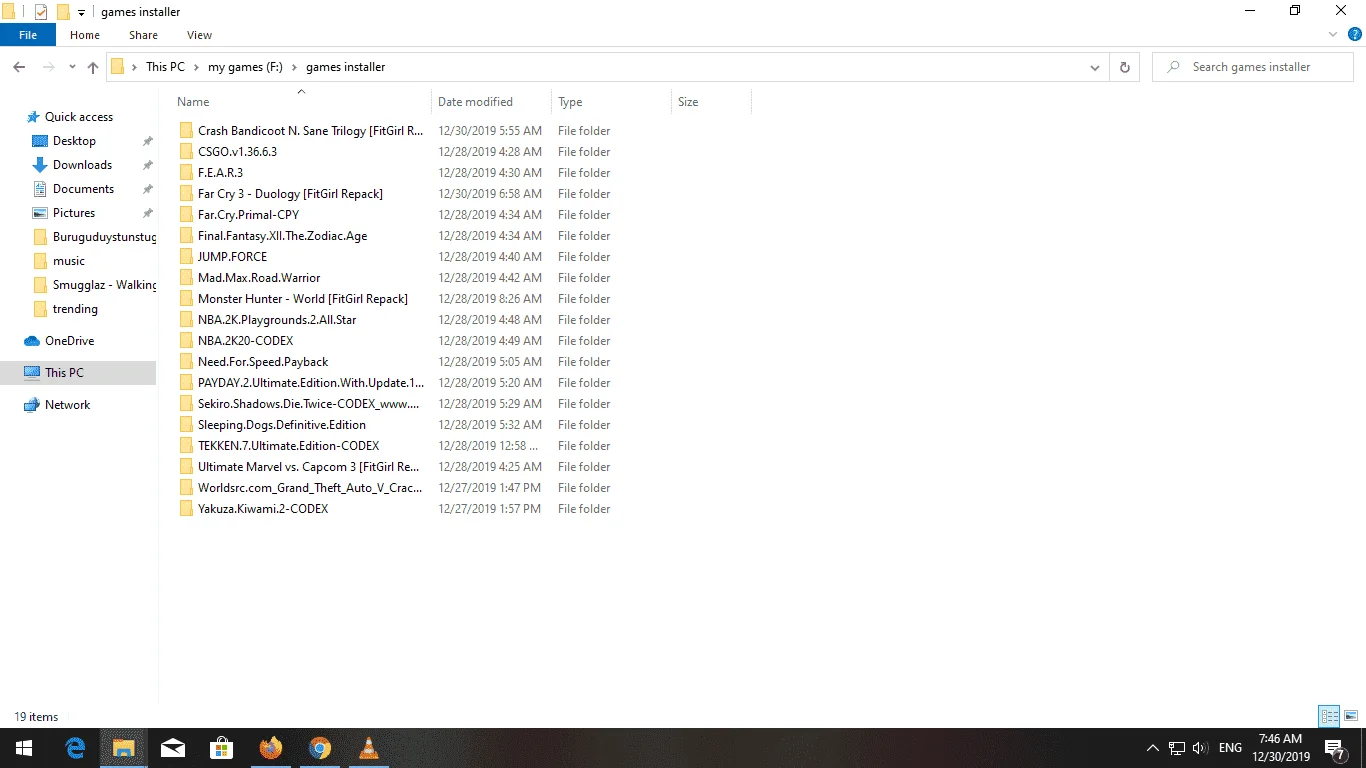
Task: Select Quick access in navigation pane
Action: (x=78, y=117)
